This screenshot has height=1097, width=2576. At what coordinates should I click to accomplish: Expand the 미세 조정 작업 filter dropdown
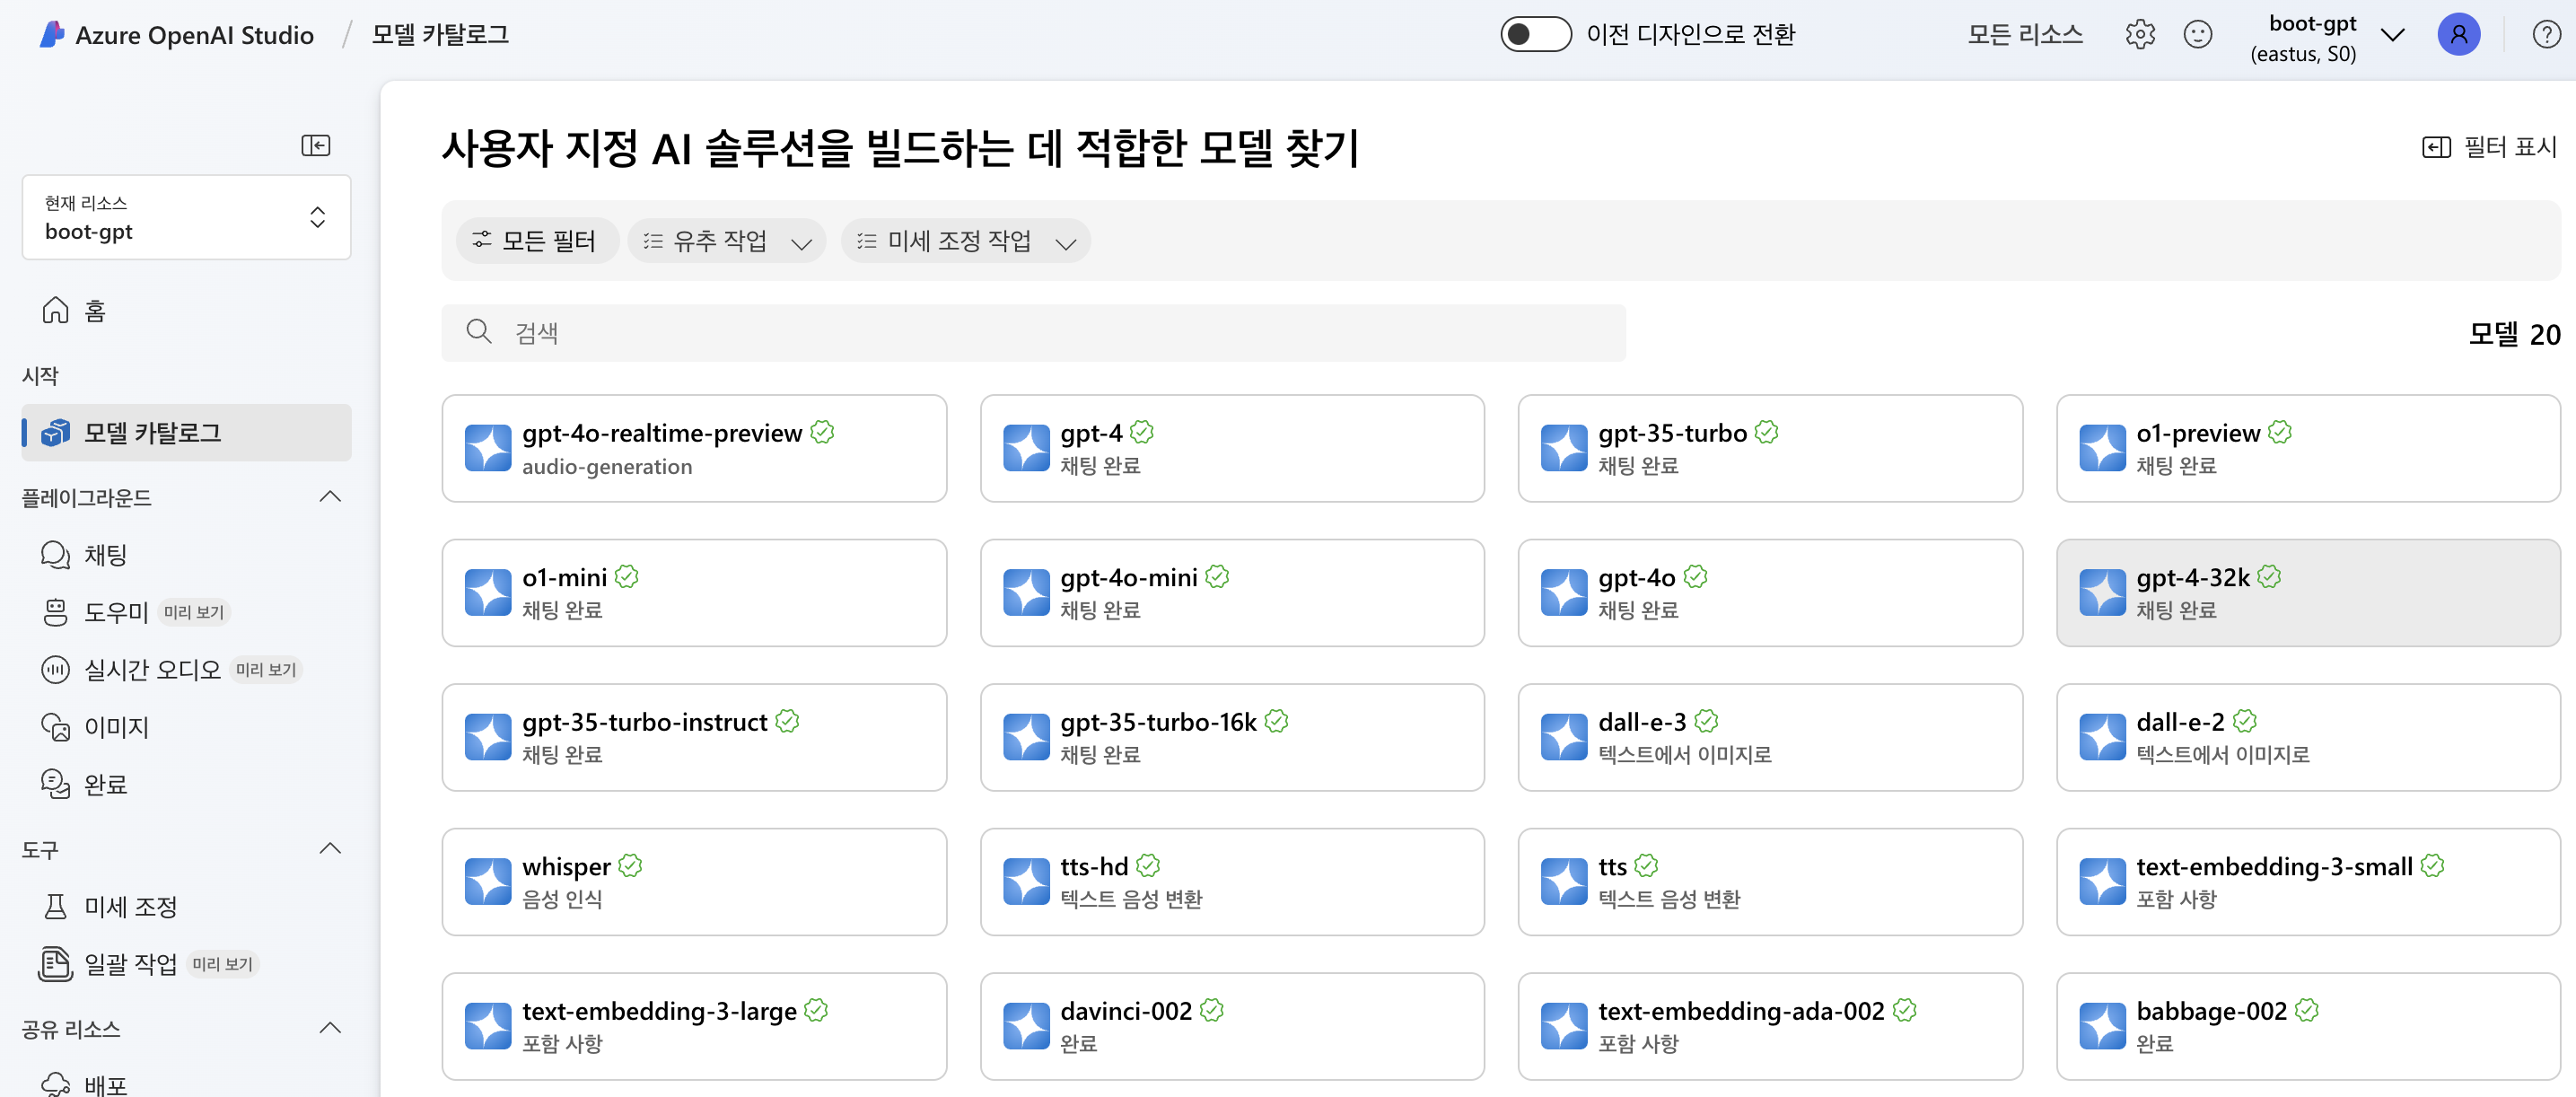pos(965,241)
